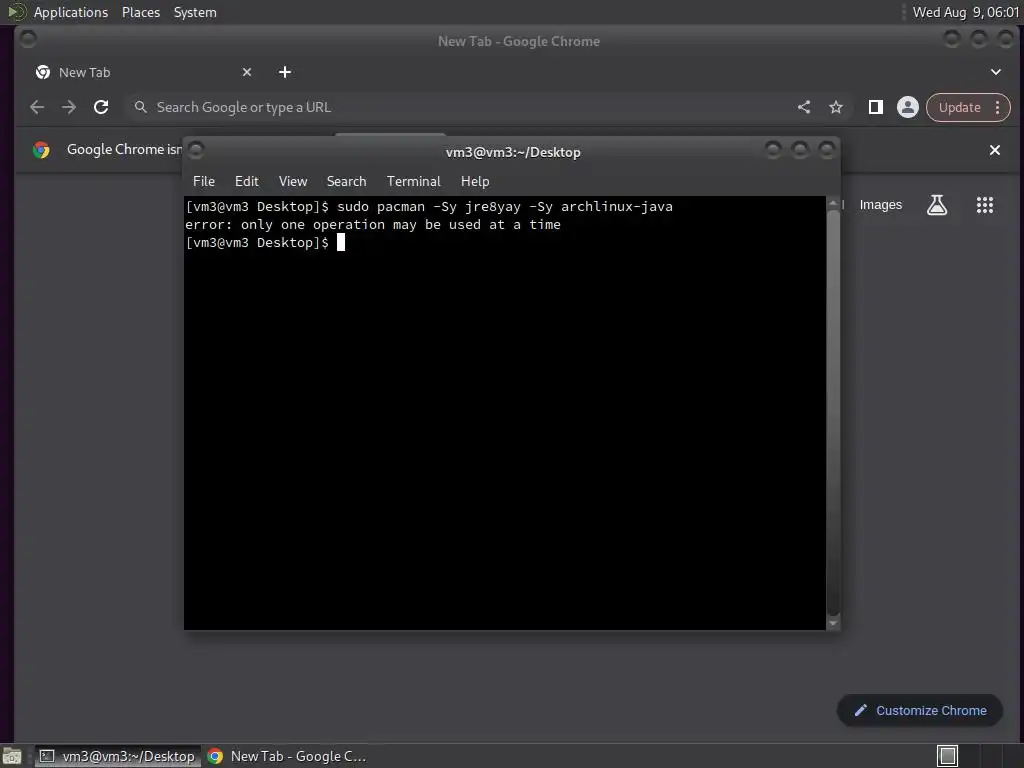This screenshot has height=768, width=1024.
Task: Open a new Chrome tab with plus
Action: (x=285, y=72)
